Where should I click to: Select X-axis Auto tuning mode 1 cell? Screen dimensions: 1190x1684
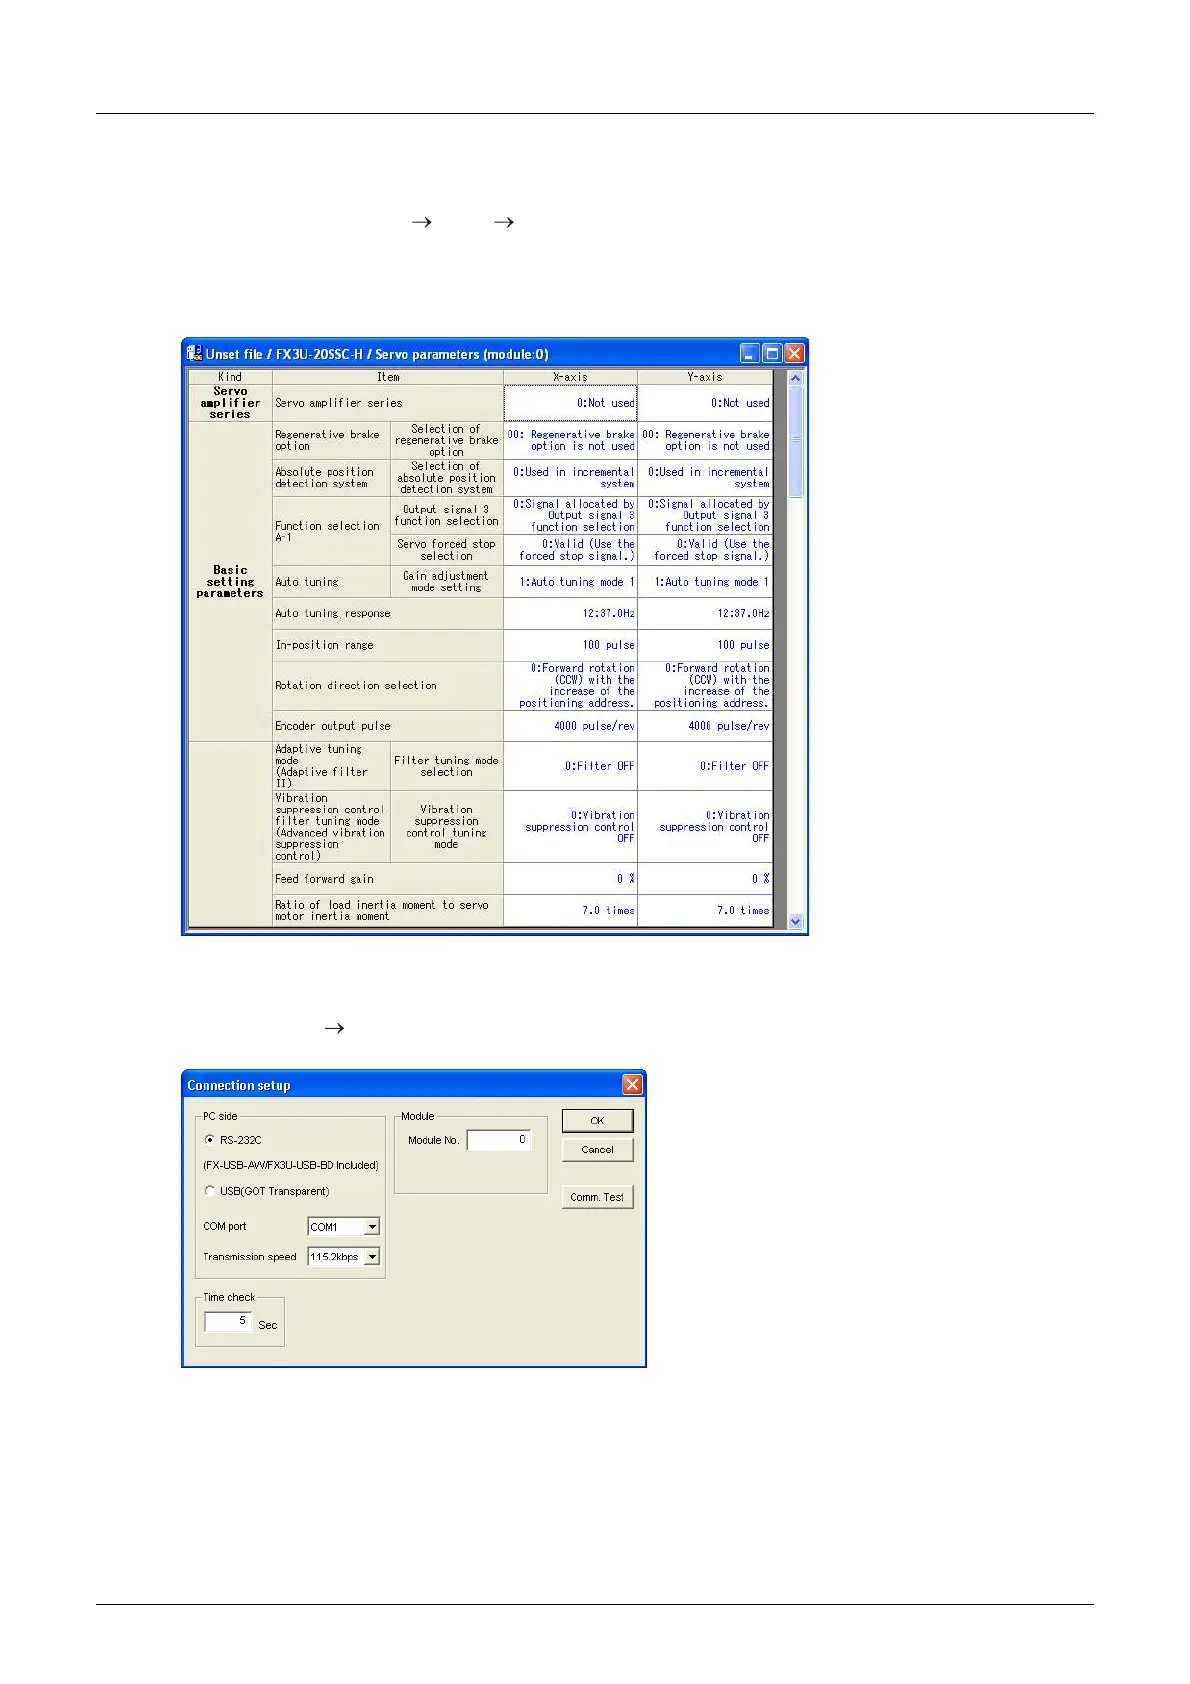coord(570,582)
